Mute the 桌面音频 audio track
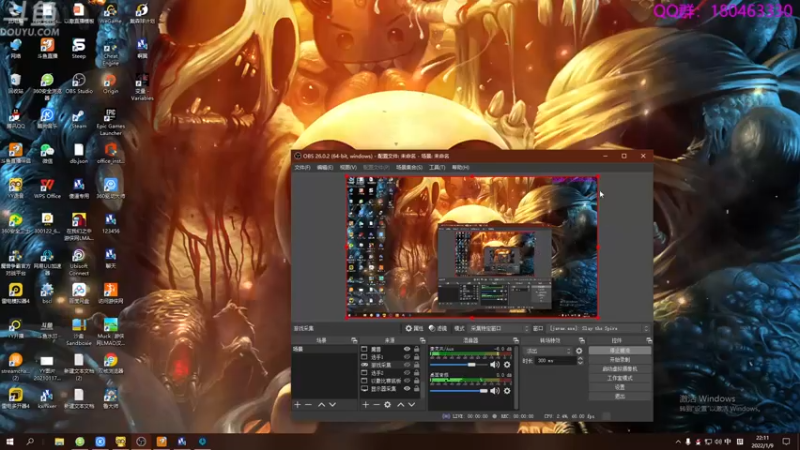This screenshot has width=800, height=450. (x=494, y=391)
